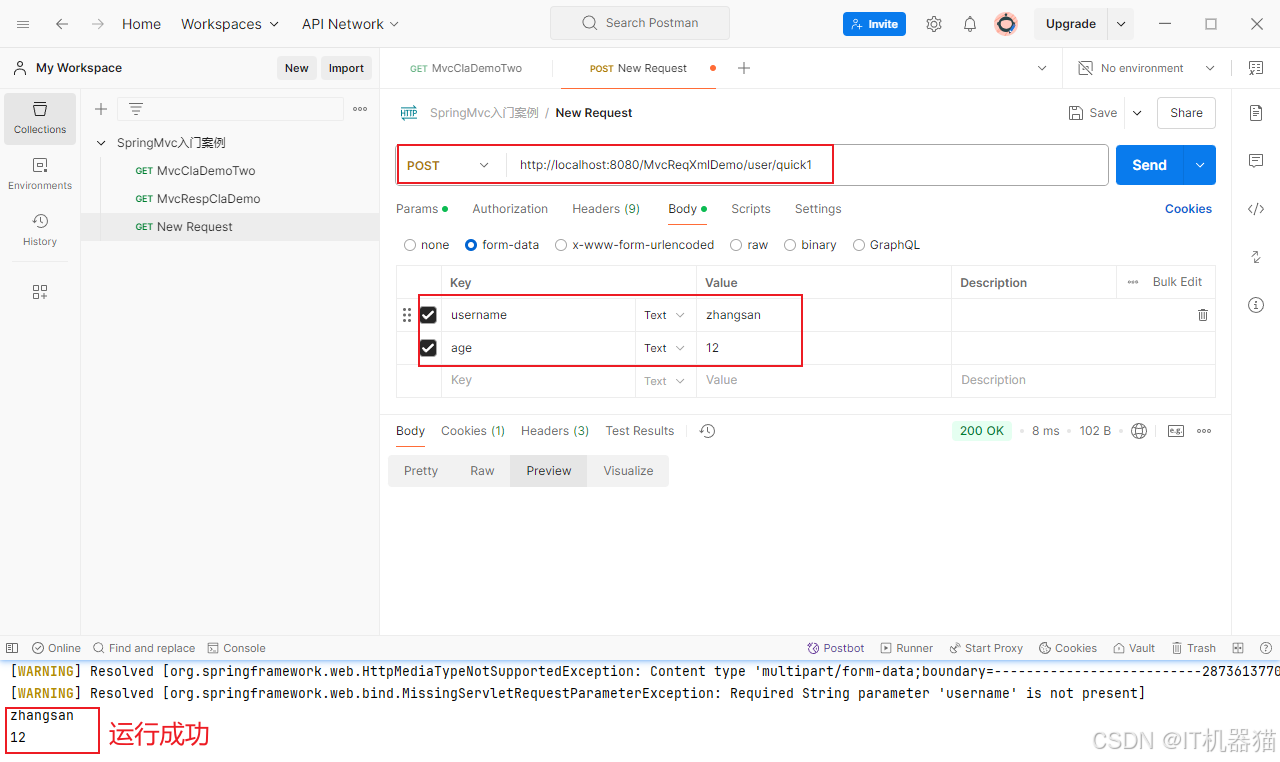Viewport: 1280px width, 762px height.
Task: Switch to the Authorization tab
Action: pyautogui.click(x=510, y=209)
